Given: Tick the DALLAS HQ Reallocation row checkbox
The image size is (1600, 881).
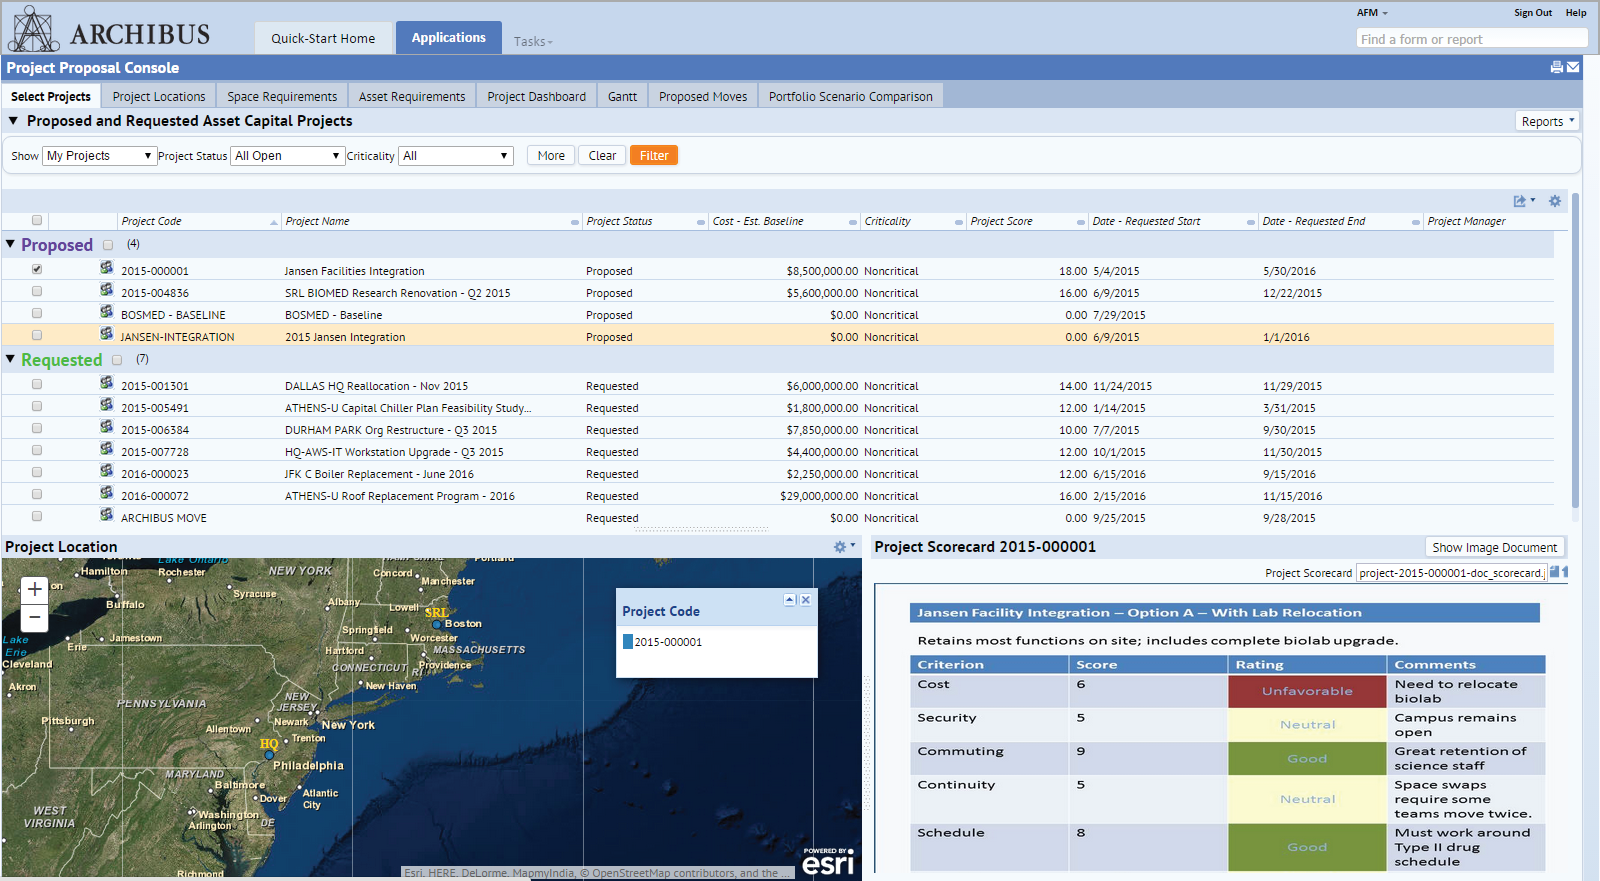Looking at the screenshot, I should pyautogui.click(x=37, y=384).
